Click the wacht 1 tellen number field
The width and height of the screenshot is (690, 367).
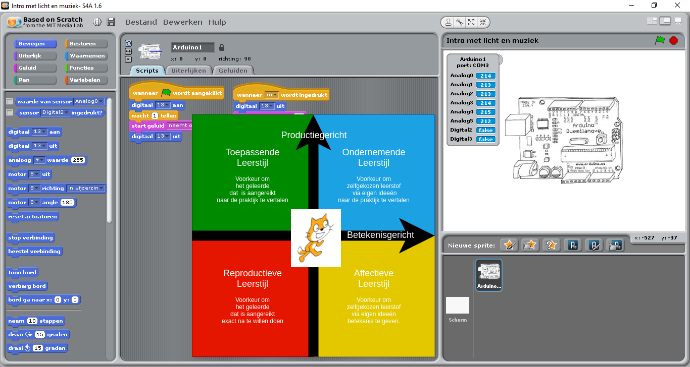pyautogui.click(x=154, y=116)
